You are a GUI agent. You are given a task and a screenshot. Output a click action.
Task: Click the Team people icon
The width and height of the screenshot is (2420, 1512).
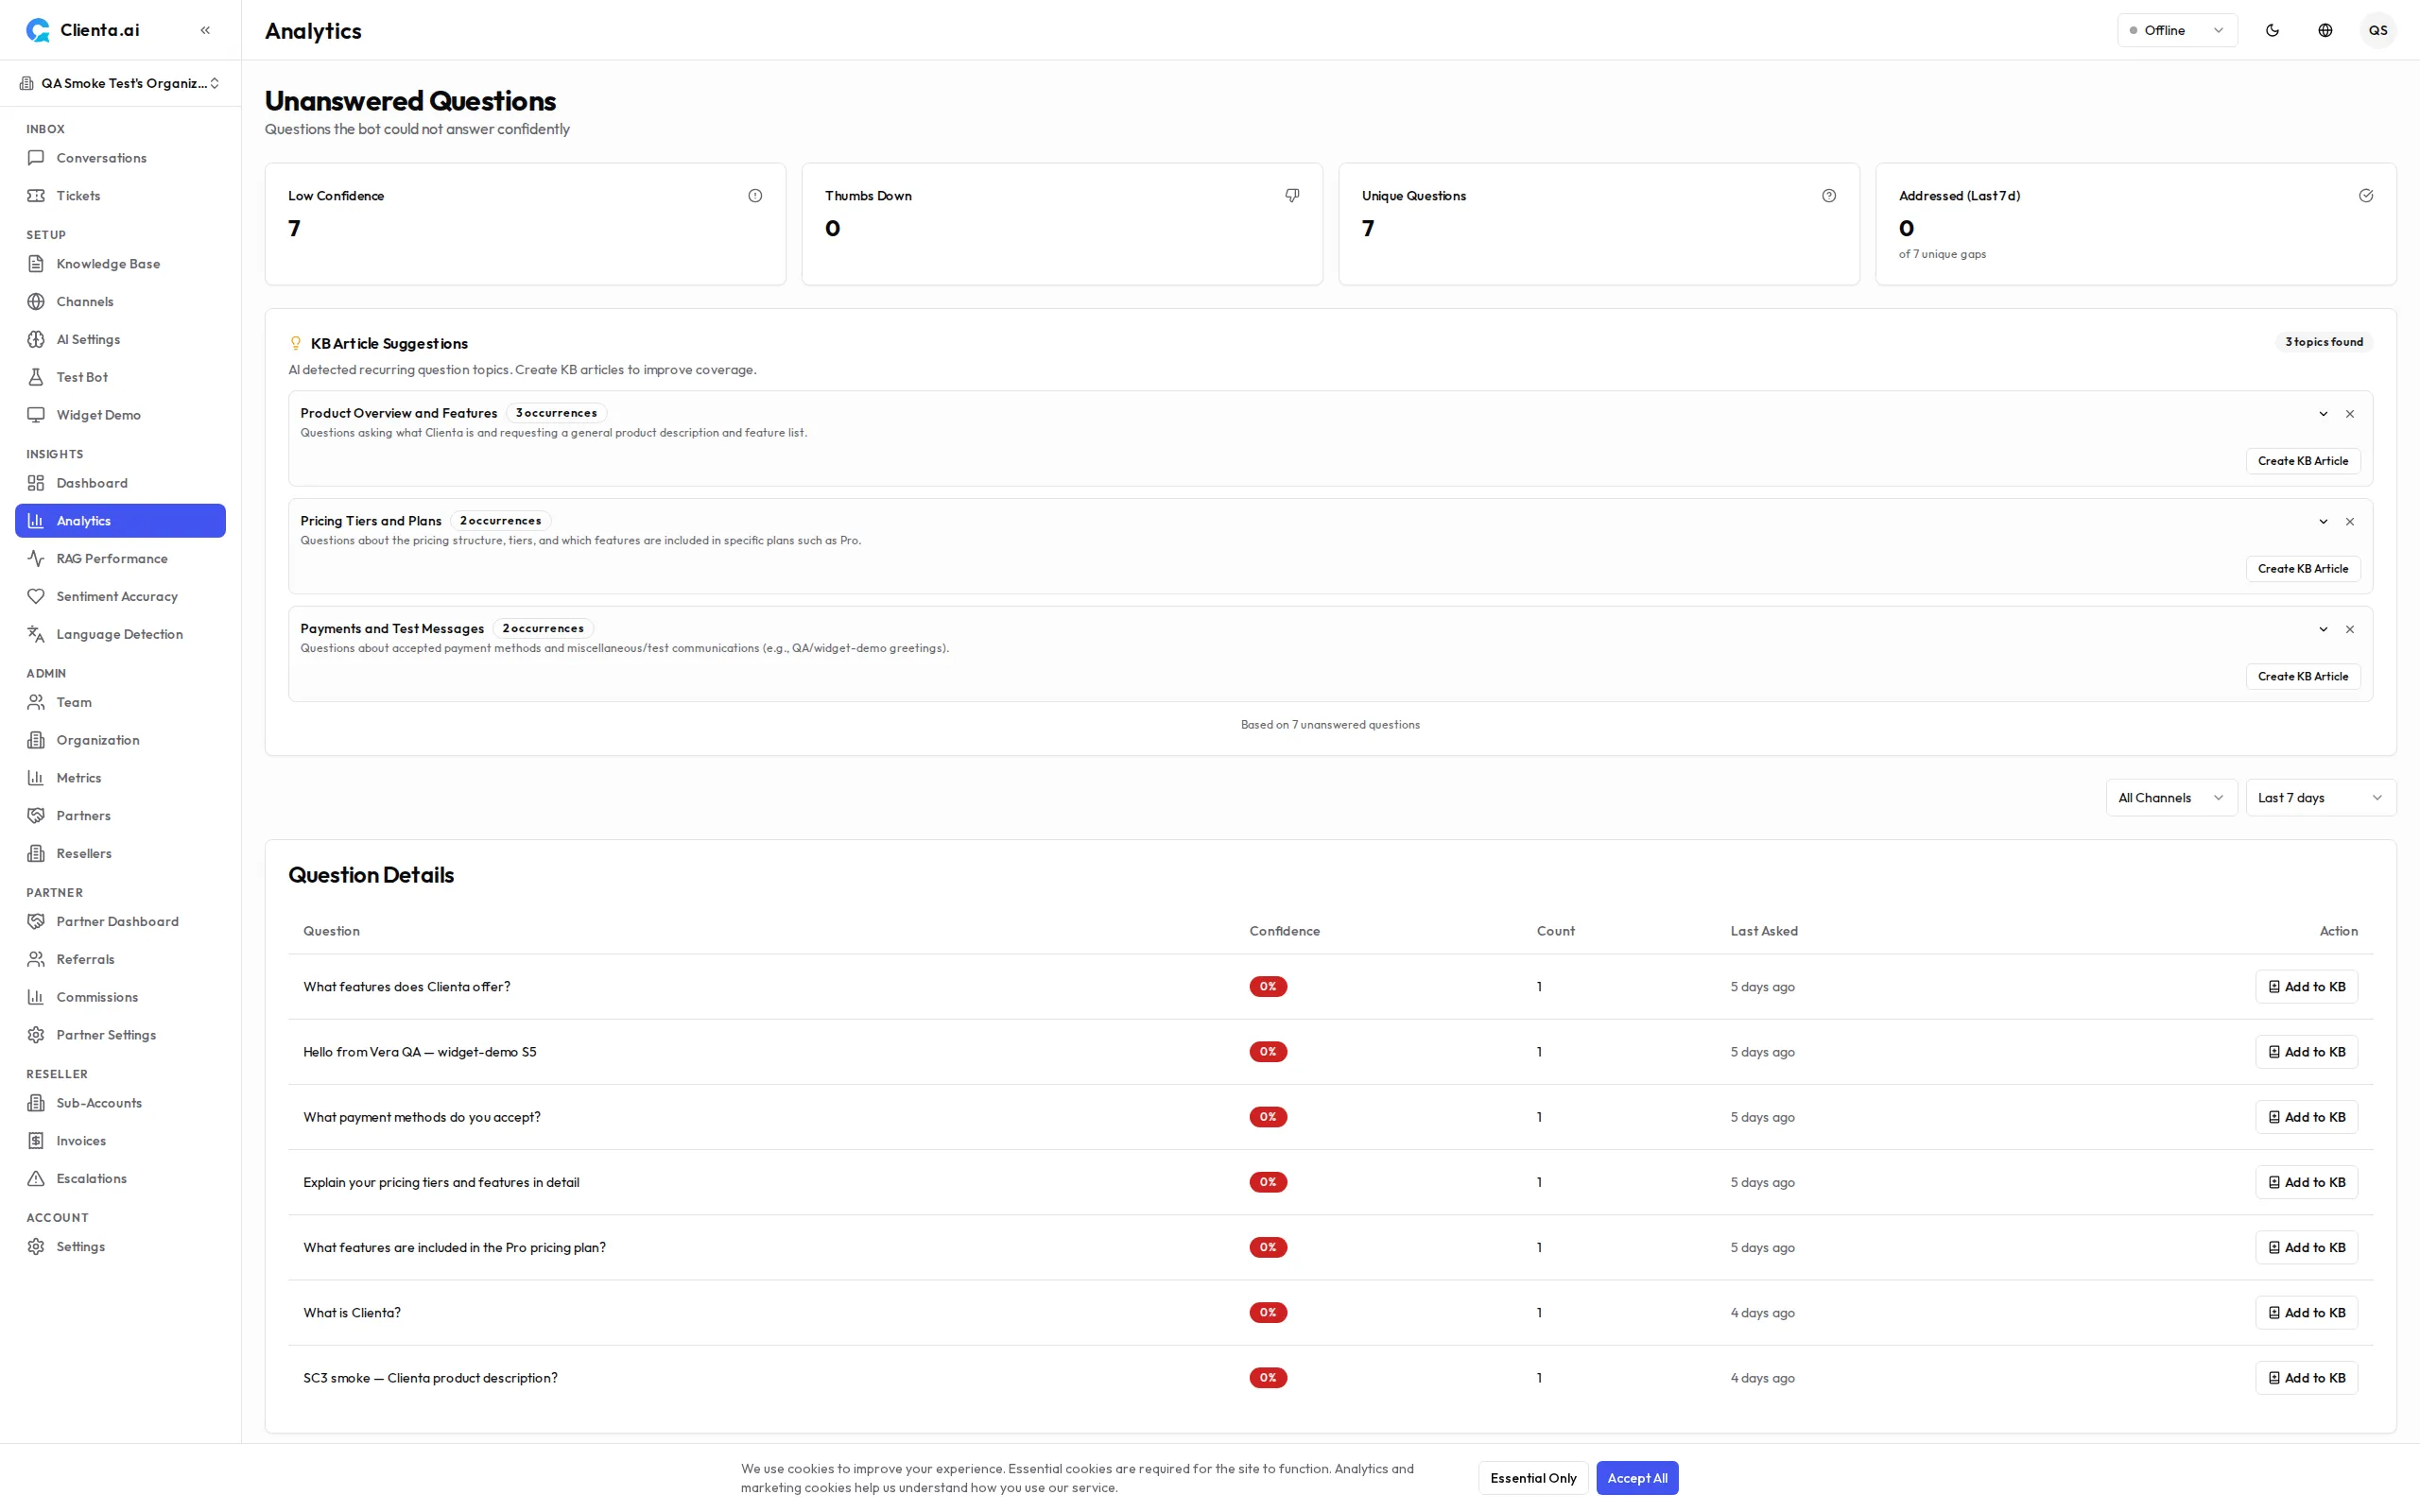(36, 702)
